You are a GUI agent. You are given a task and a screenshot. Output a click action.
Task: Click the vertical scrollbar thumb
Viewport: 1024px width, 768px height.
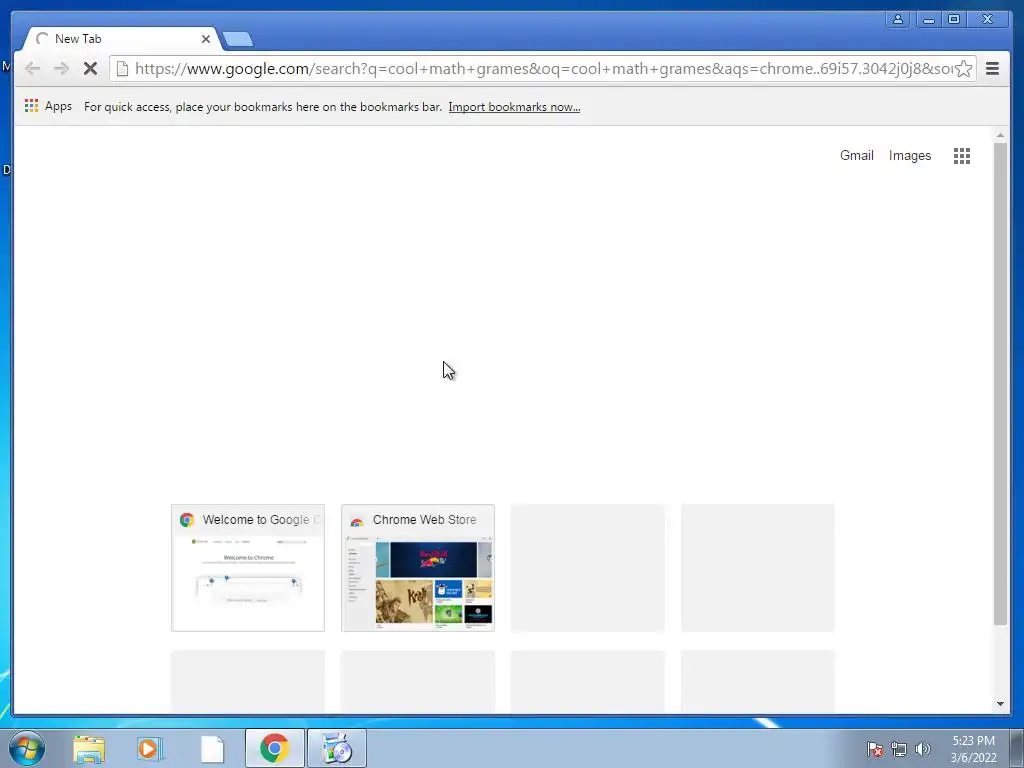tap(1000, 383)
